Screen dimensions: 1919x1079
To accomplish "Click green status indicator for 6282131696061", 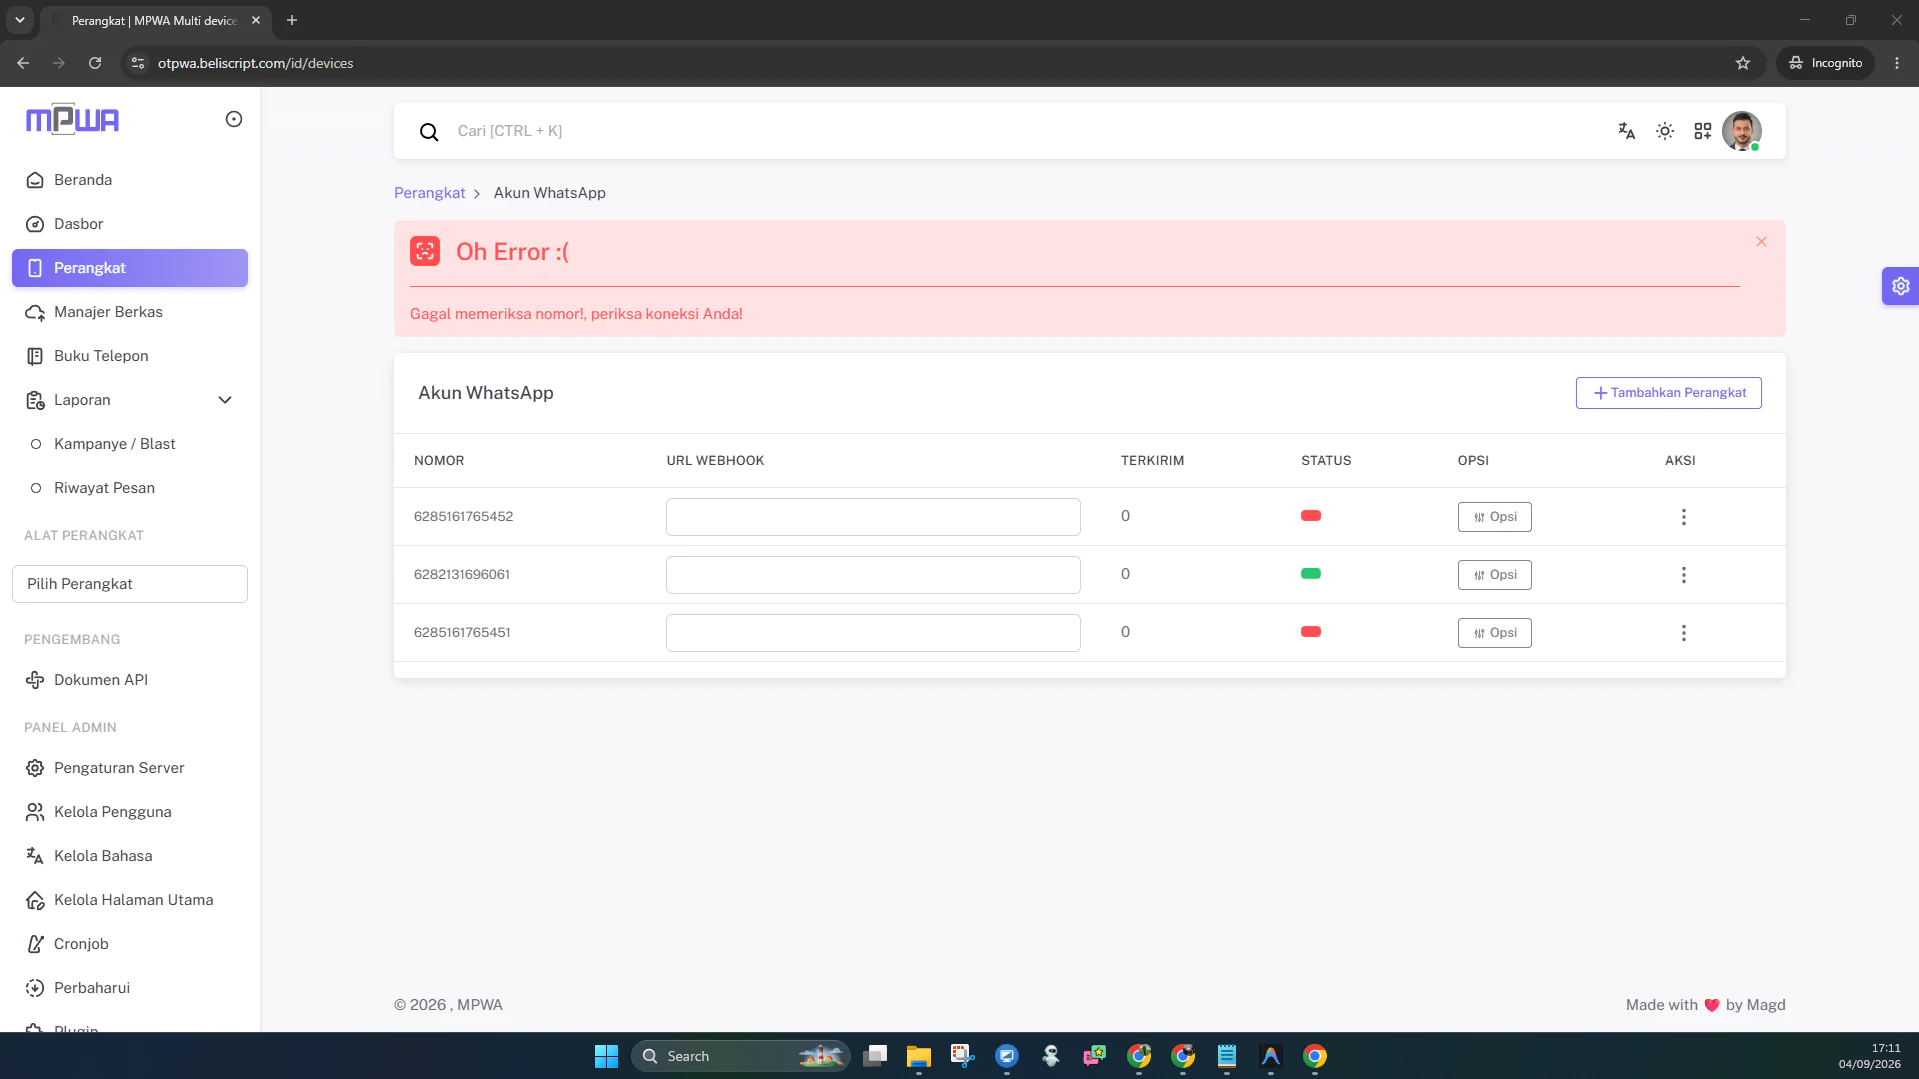I will (1311, 574).
